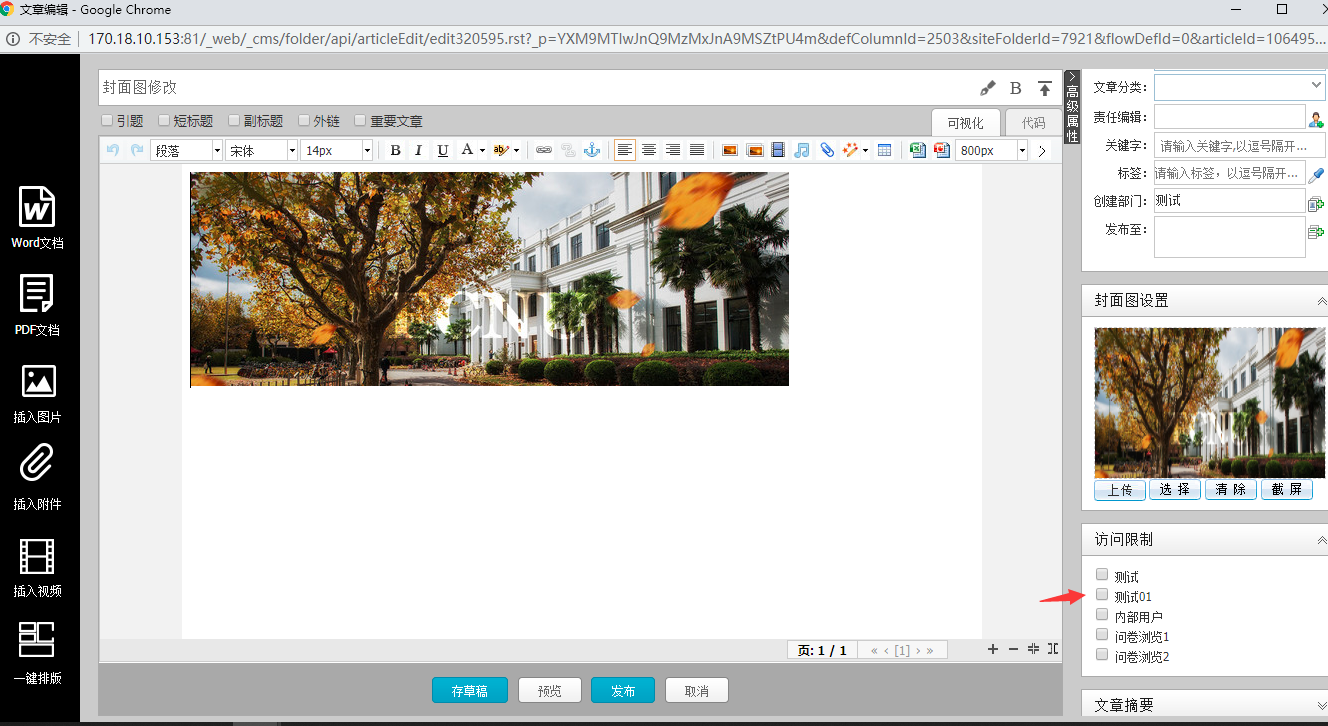Click the pencil icon beside title field
Image resolution: width=1328 pixels, height=726 pixels.
[987, 88]
